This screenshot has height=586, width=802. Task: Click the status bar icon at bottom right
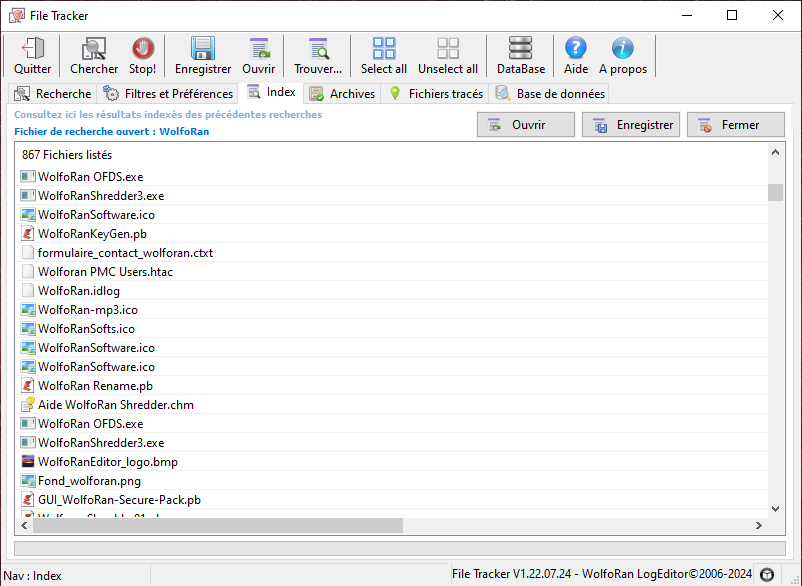coord(767,575)
